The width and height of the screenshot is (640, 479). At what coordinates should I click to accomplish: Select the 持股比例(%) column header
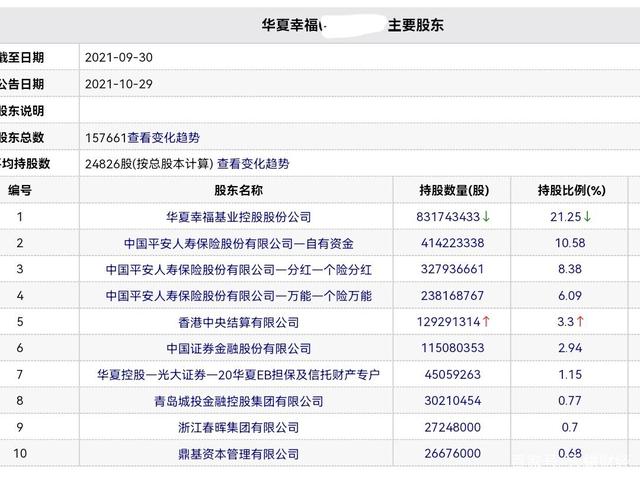pyautogui.click(x=571, y=190)
